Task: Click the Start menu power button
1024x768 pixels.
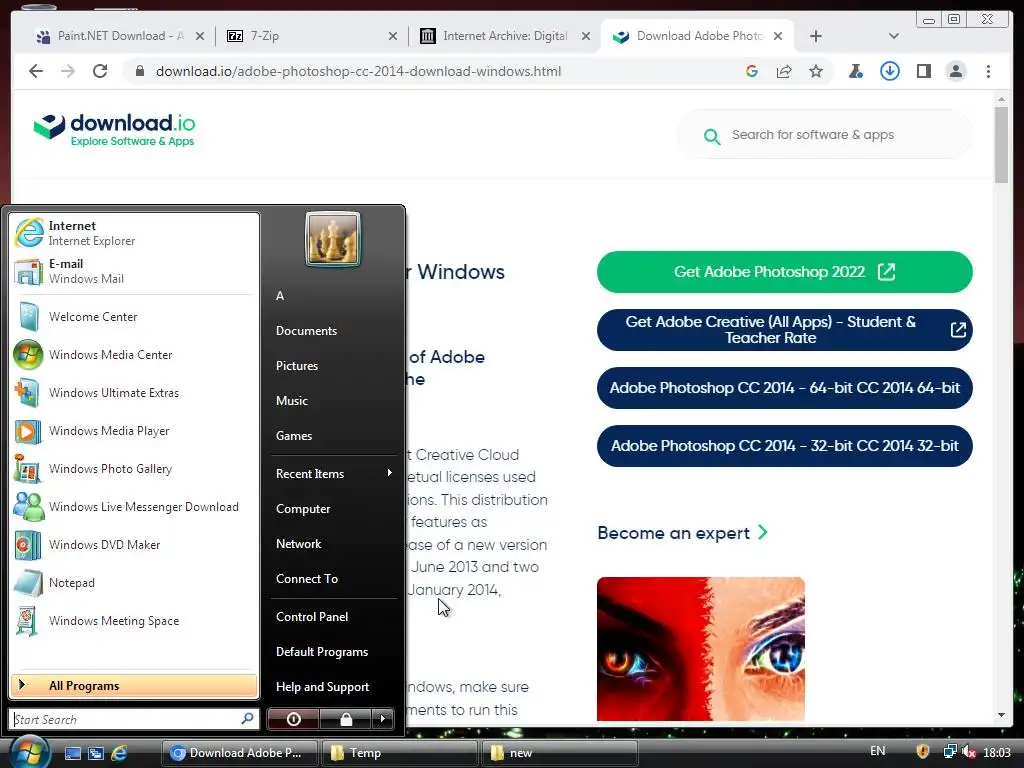Action: [x=294, y=719]
